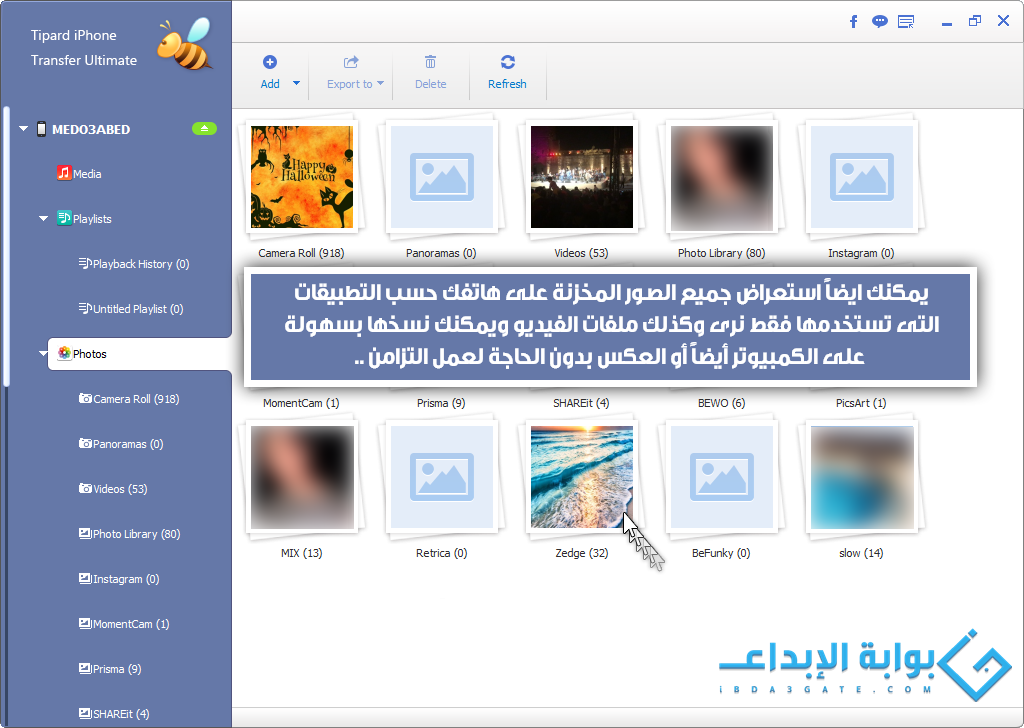Click the Export to label
Image resolution: width=1024 pixels, height=728 pixels.
[350, 84]
